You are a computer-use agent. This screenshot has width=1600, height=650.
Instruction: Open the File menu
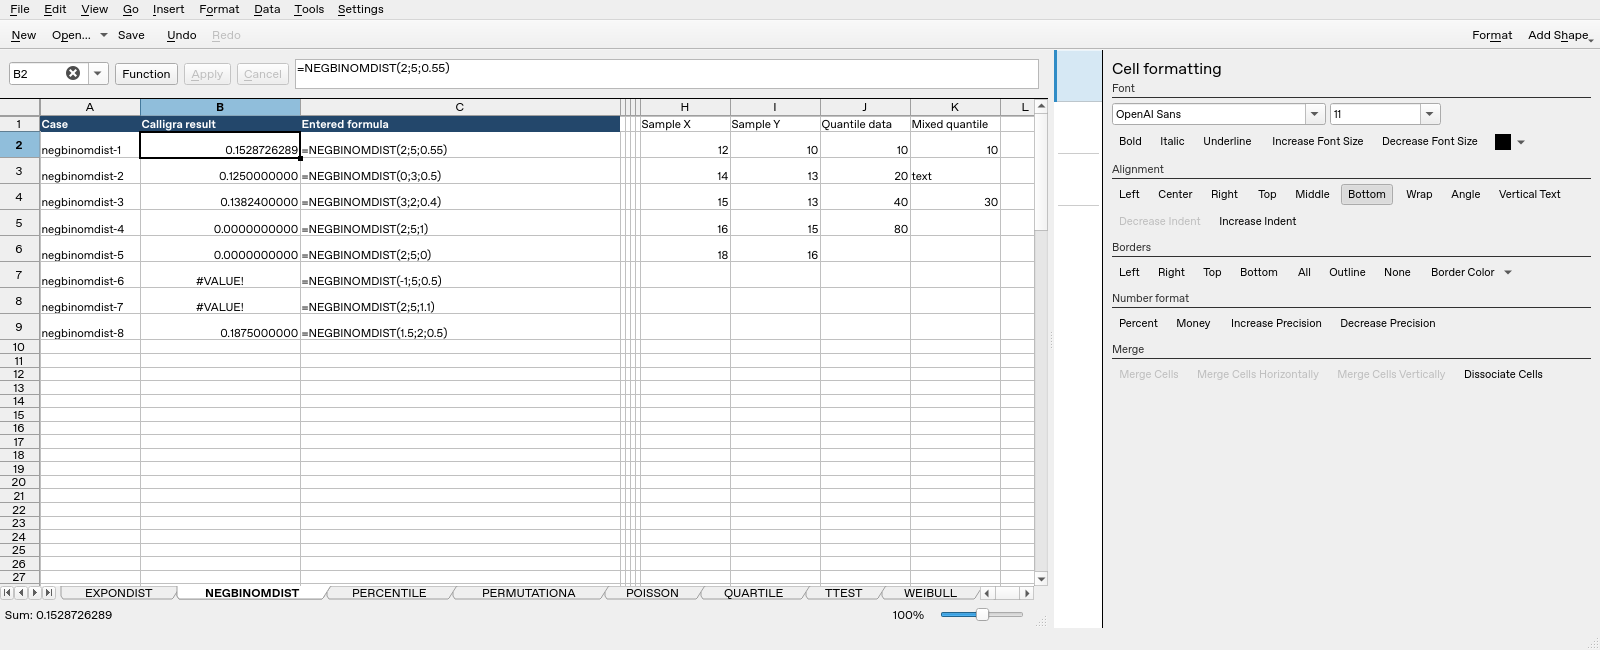click(19, 9)
